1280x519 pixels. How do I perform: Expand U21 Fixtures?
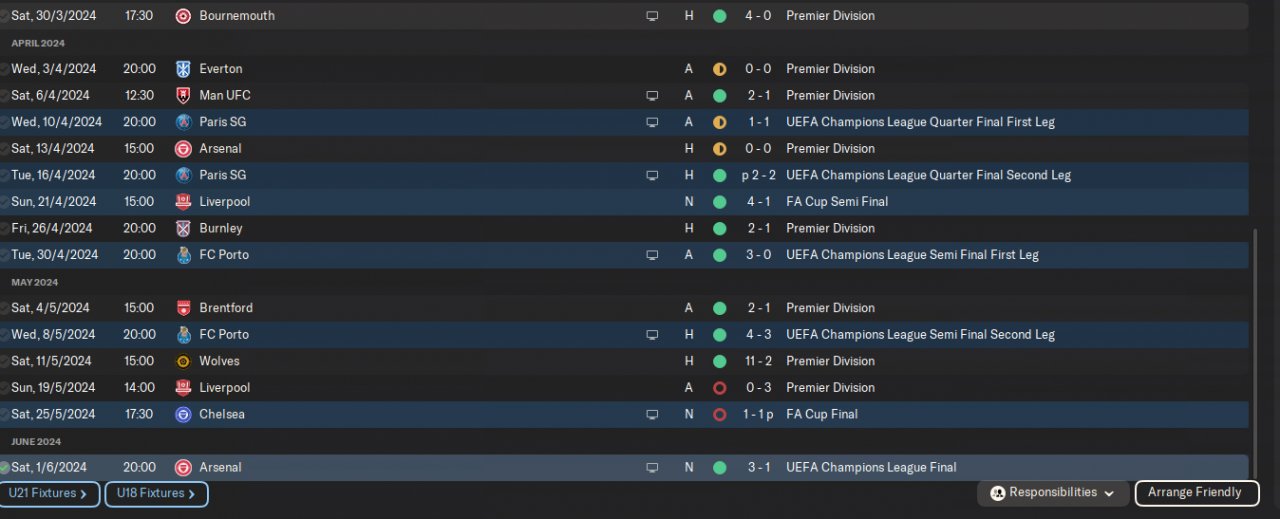point(48,494)
